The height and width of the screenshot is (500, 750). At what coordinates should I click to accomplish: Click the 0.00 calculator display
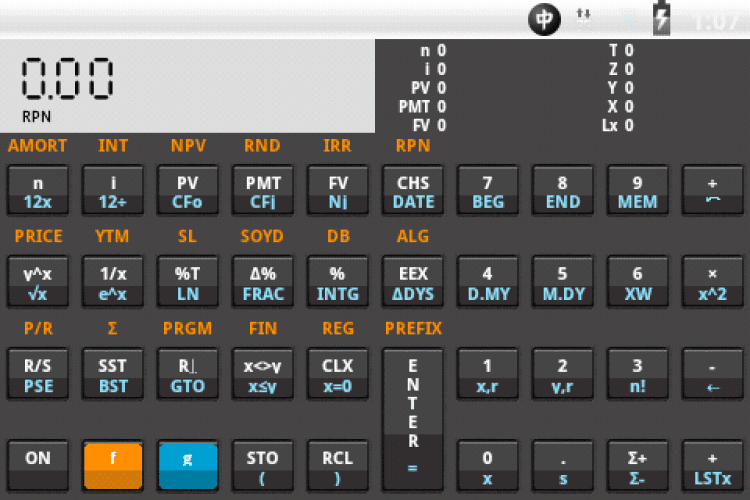pyautogui.click(x=67, y=78)
